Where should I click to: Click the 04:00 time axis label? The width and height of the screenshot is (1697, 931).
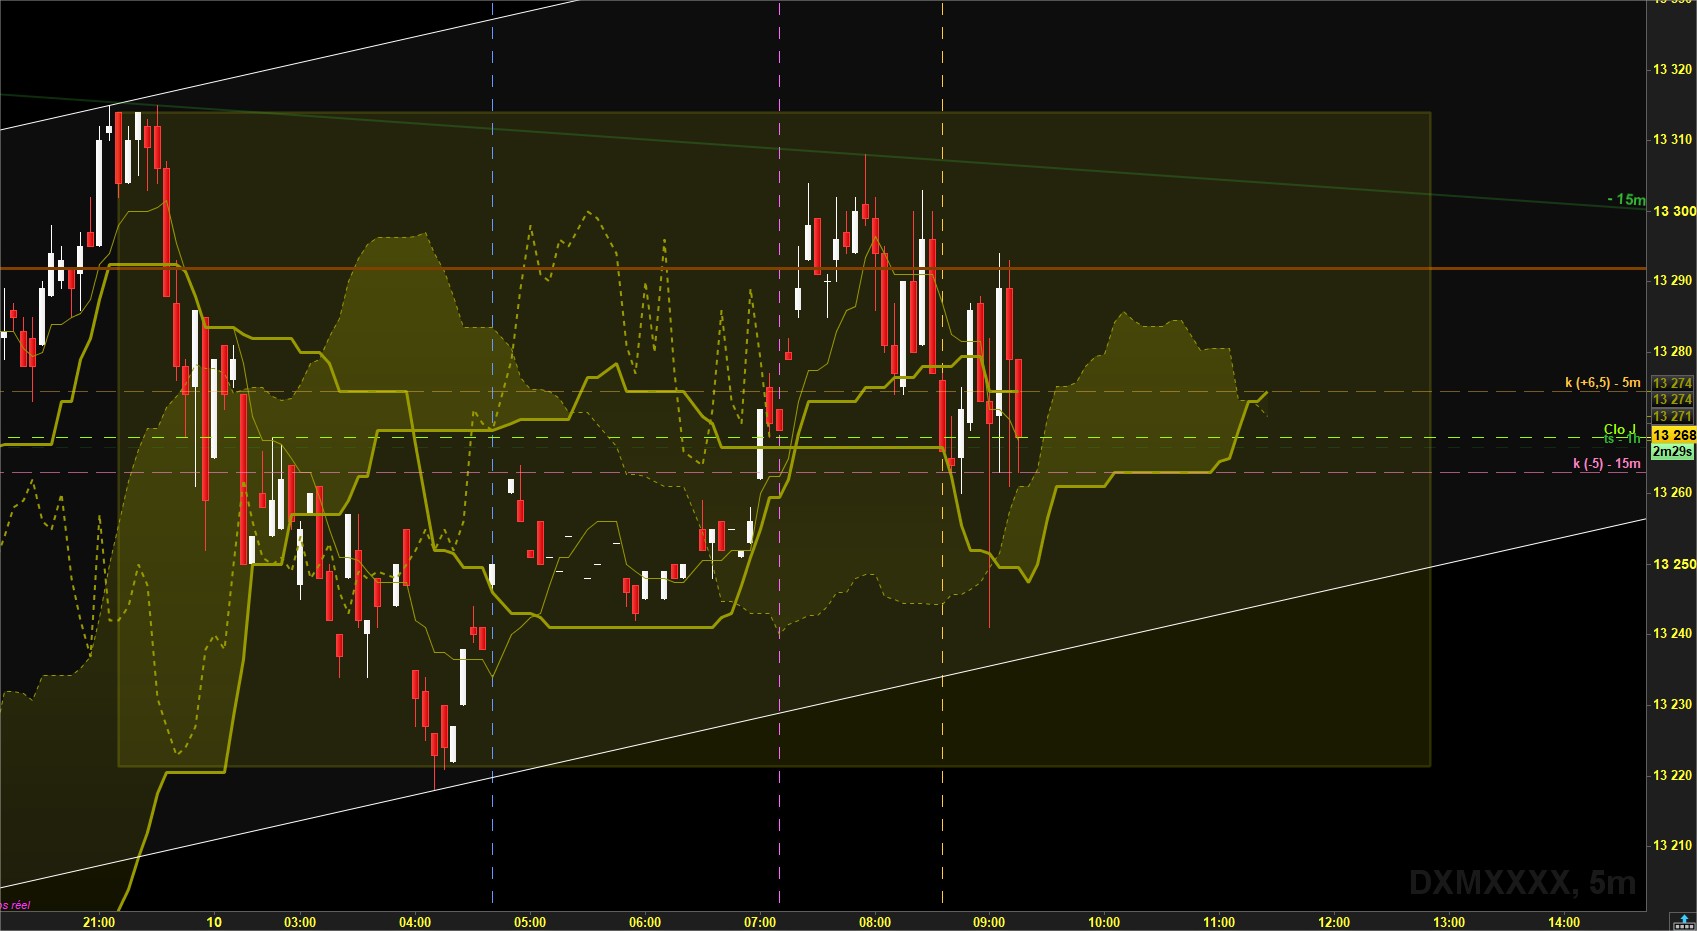(415, 922)
